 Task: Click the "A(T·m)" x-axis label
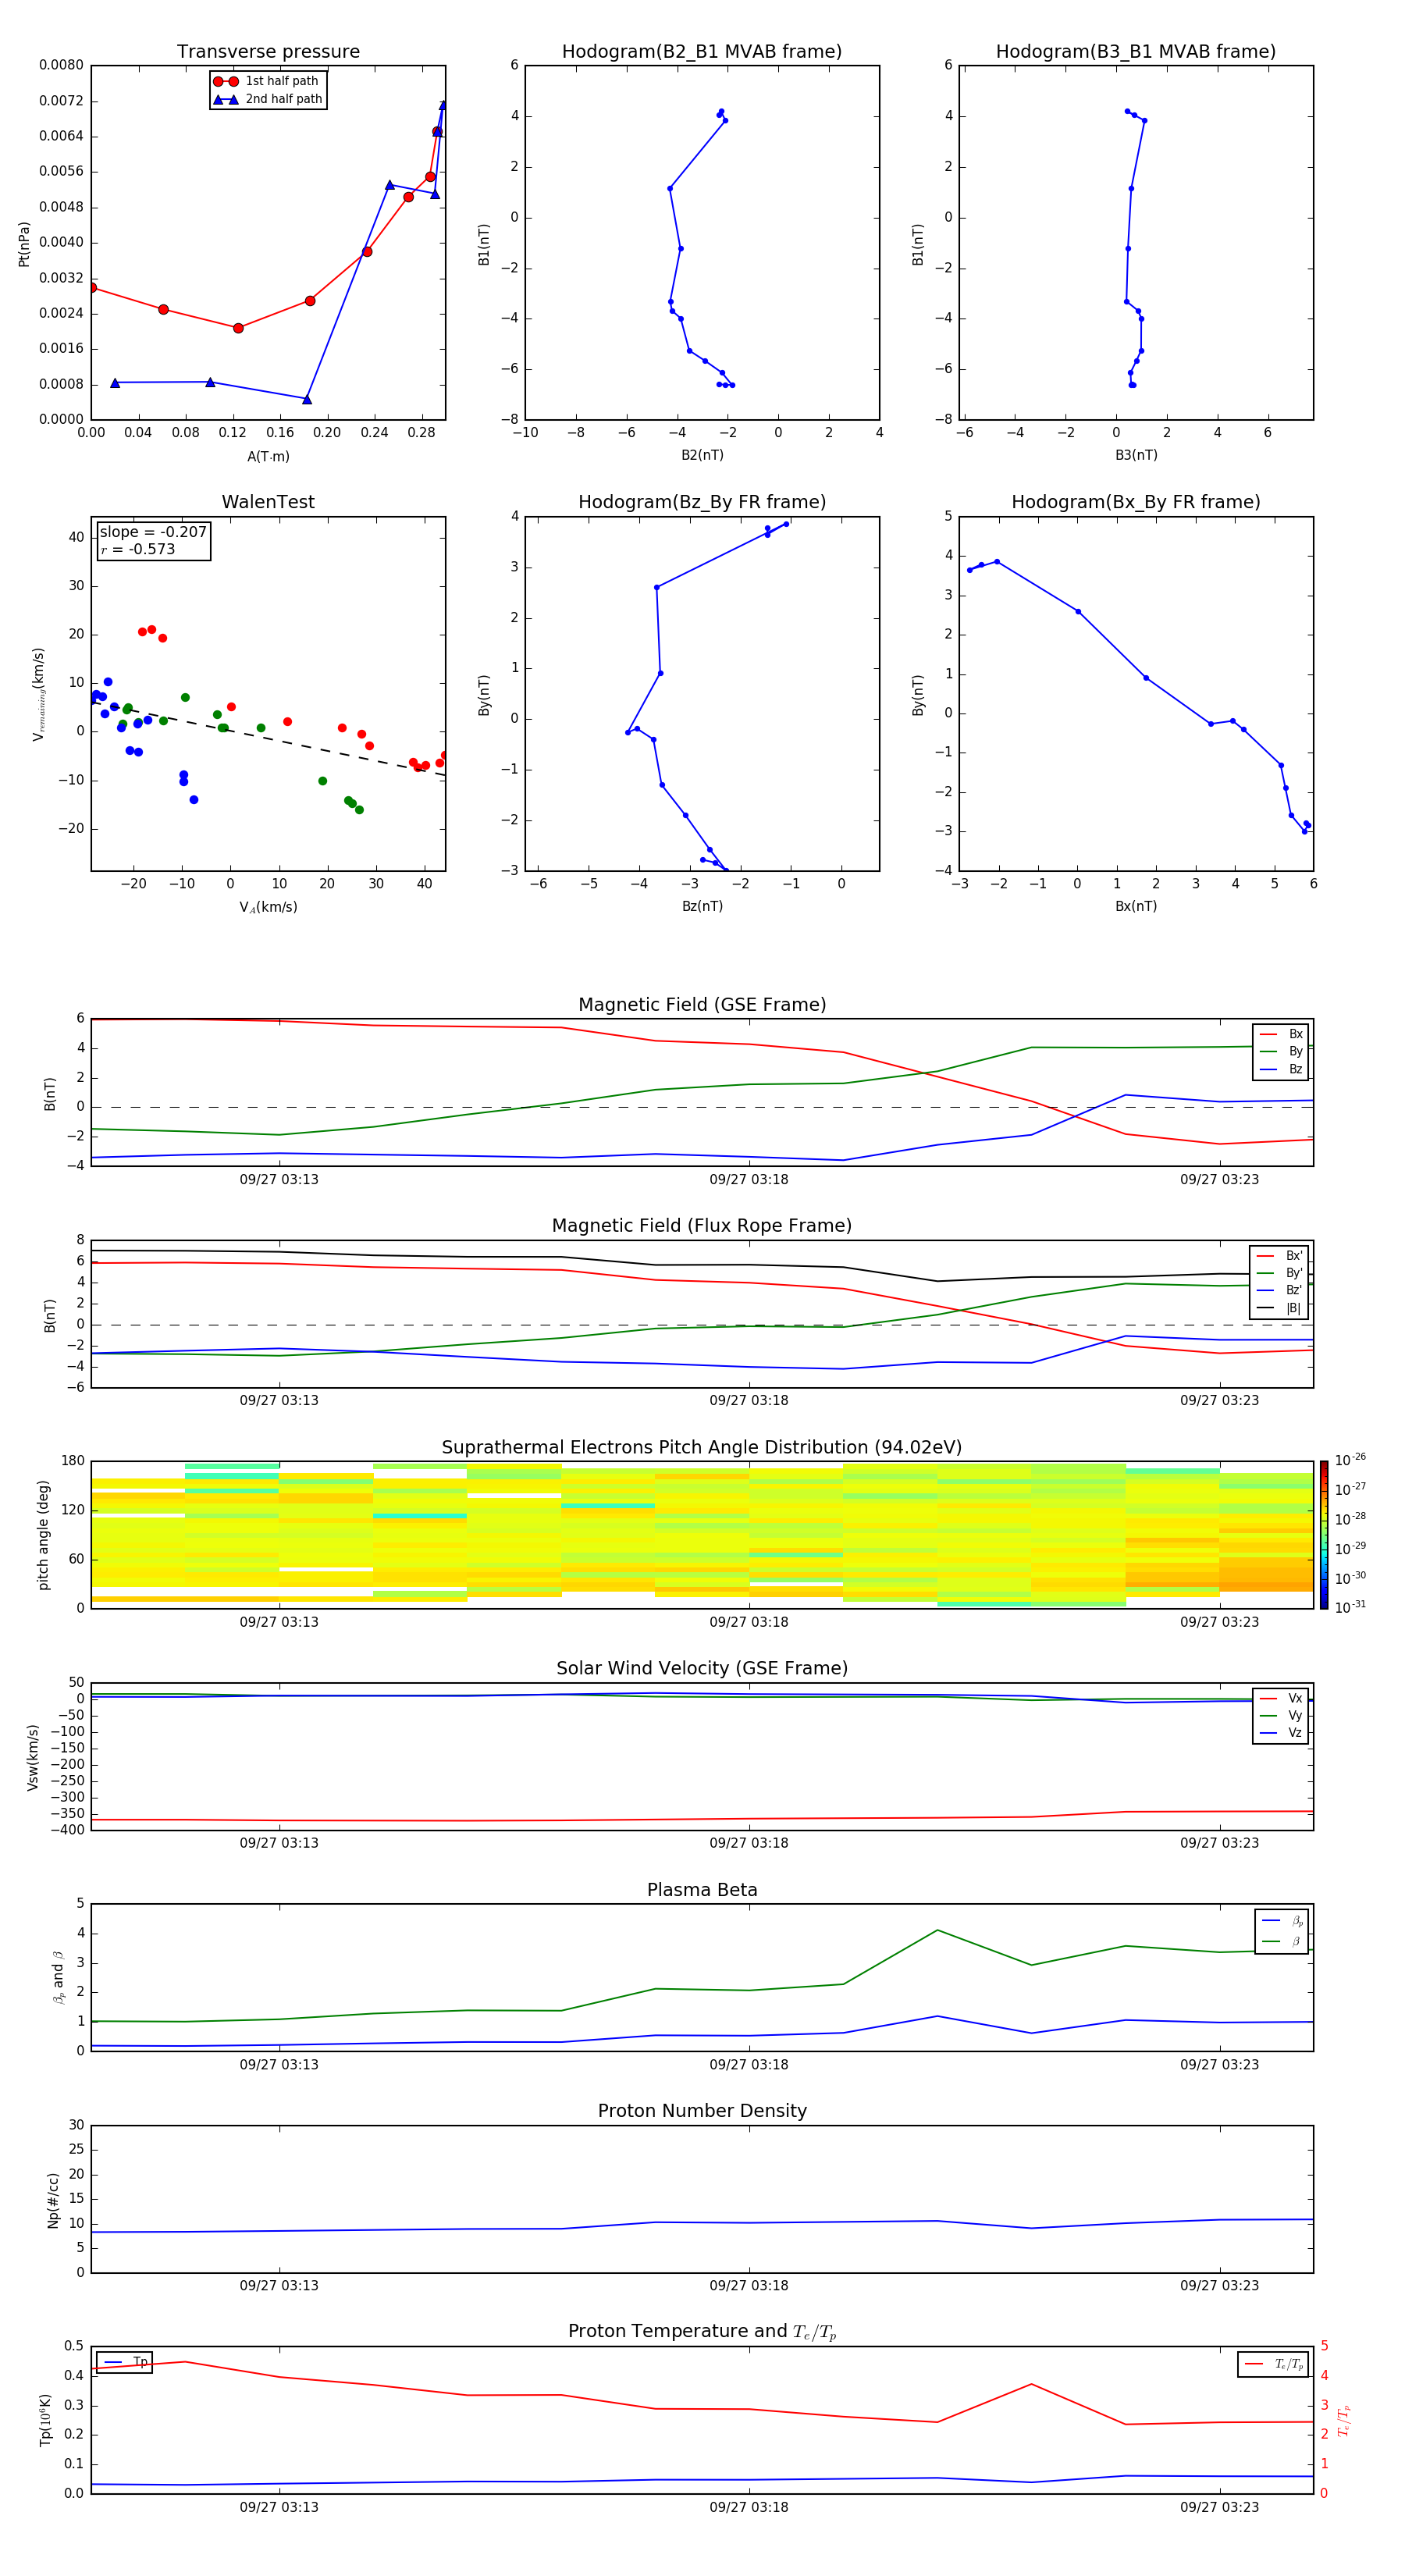[268, 456]
